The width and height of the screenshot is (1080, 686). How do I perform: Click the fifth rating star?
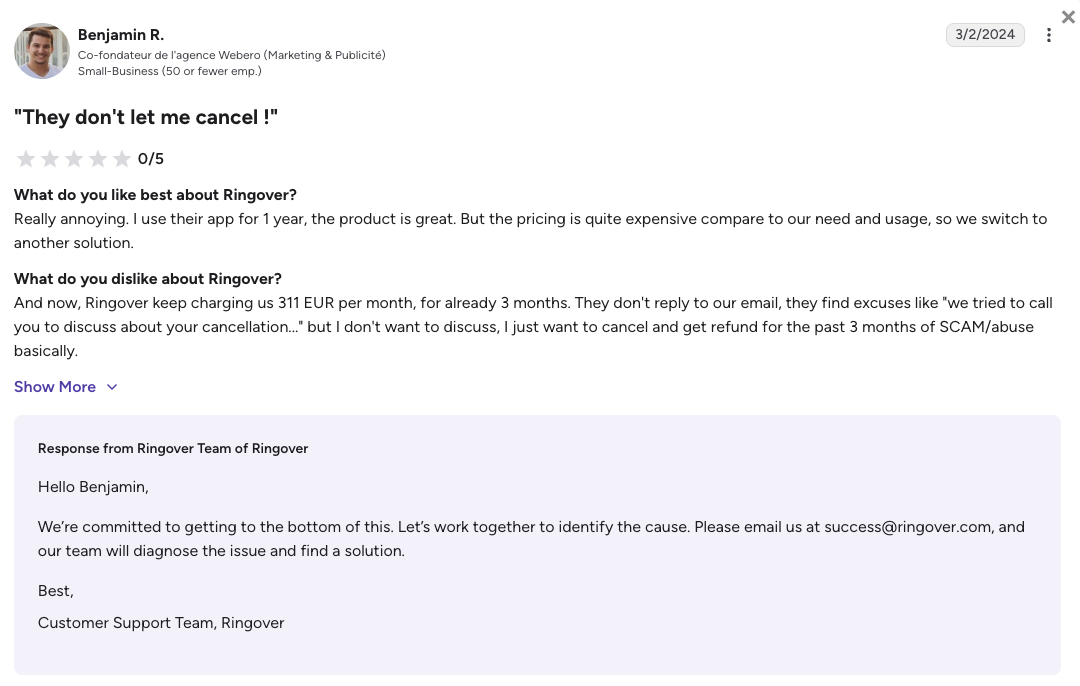122,159
